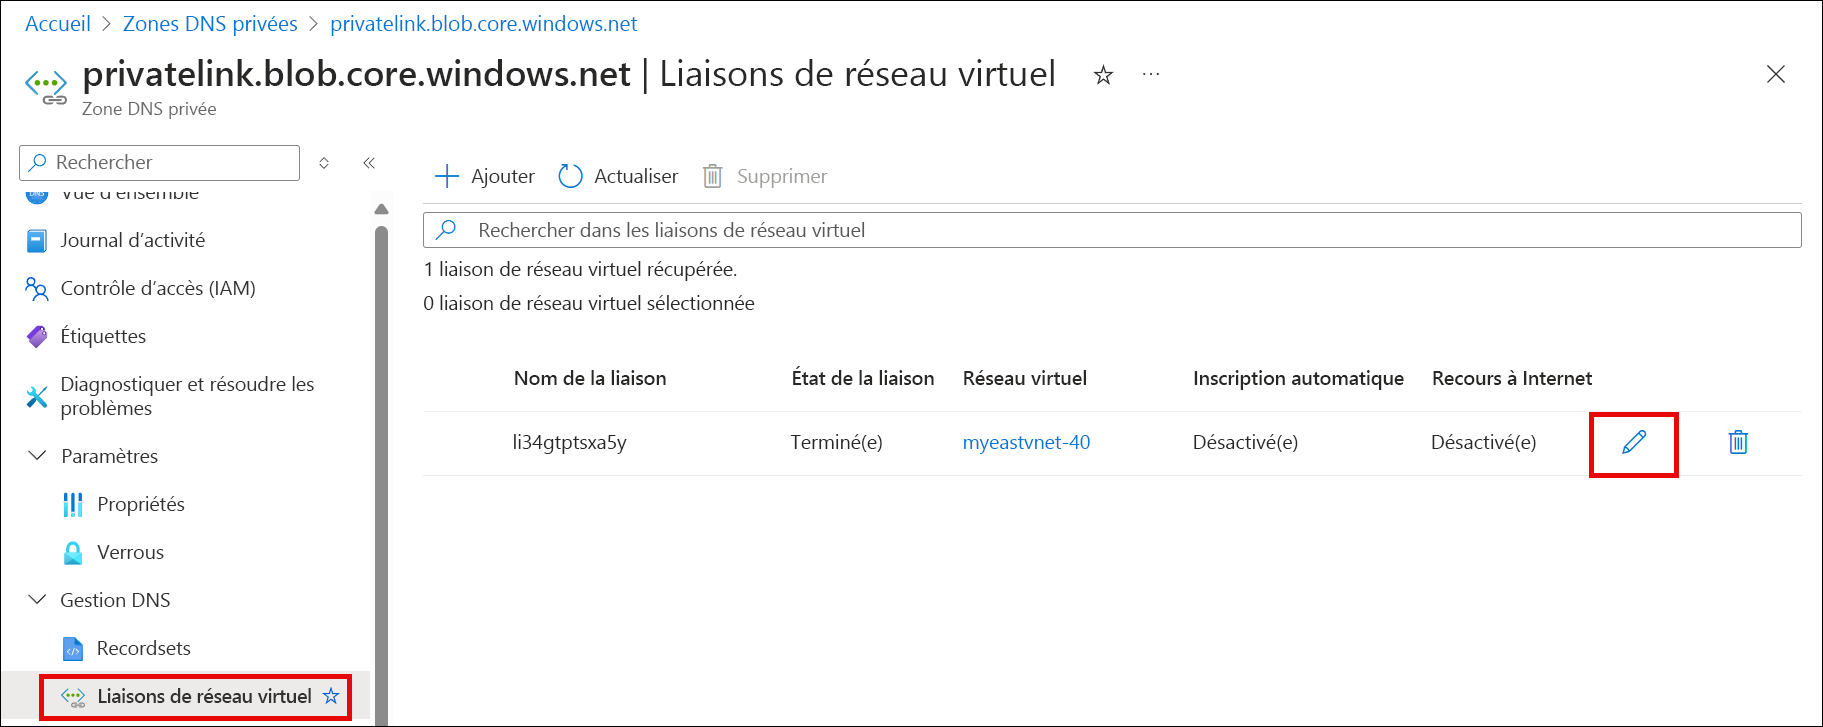Viewport: 1823px width, 727px height.
Task: Edit the li34gtptsxa5y link with pencil icon
Action: (x=1633, y=442)
